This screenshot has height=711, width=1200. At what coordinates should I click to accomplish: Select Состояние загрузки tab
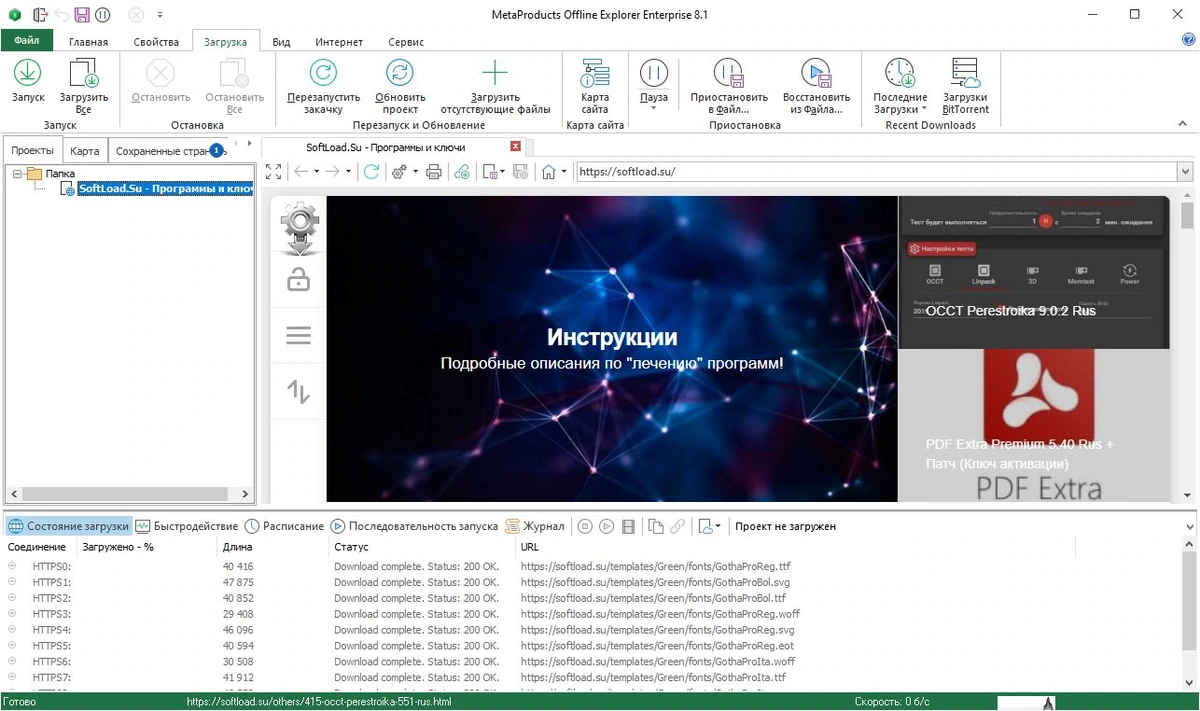(x=68, y=526)
